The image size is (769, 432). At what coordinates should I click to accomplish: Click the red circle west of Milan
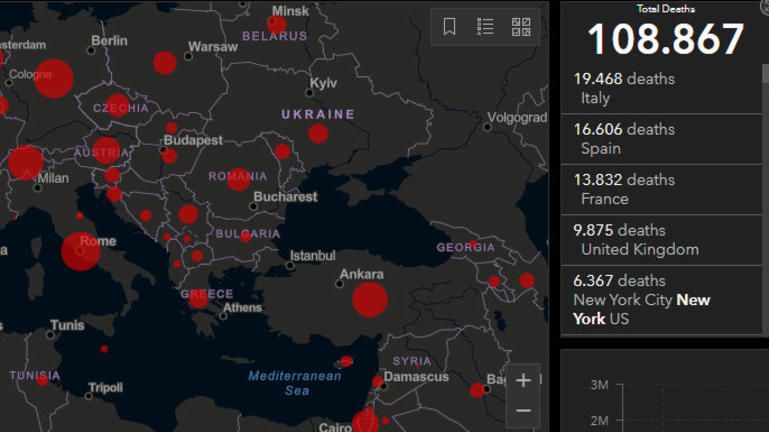pyautogui.click(x=25, y=163)
